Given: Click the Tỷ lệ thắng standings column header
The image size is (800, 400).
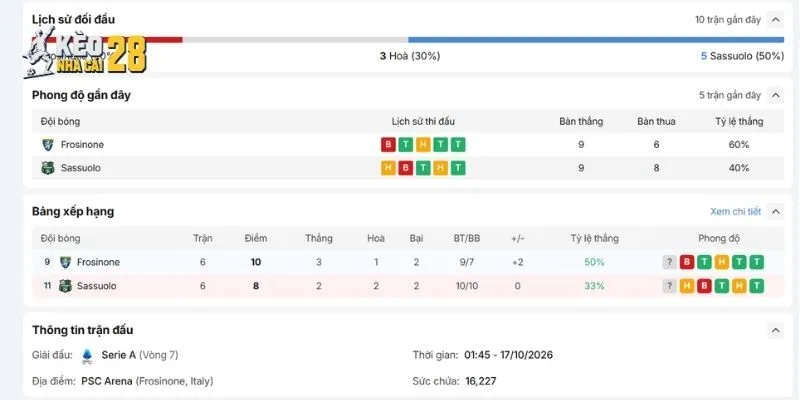Looking at the screenshot, I should (x=594, y=238).
